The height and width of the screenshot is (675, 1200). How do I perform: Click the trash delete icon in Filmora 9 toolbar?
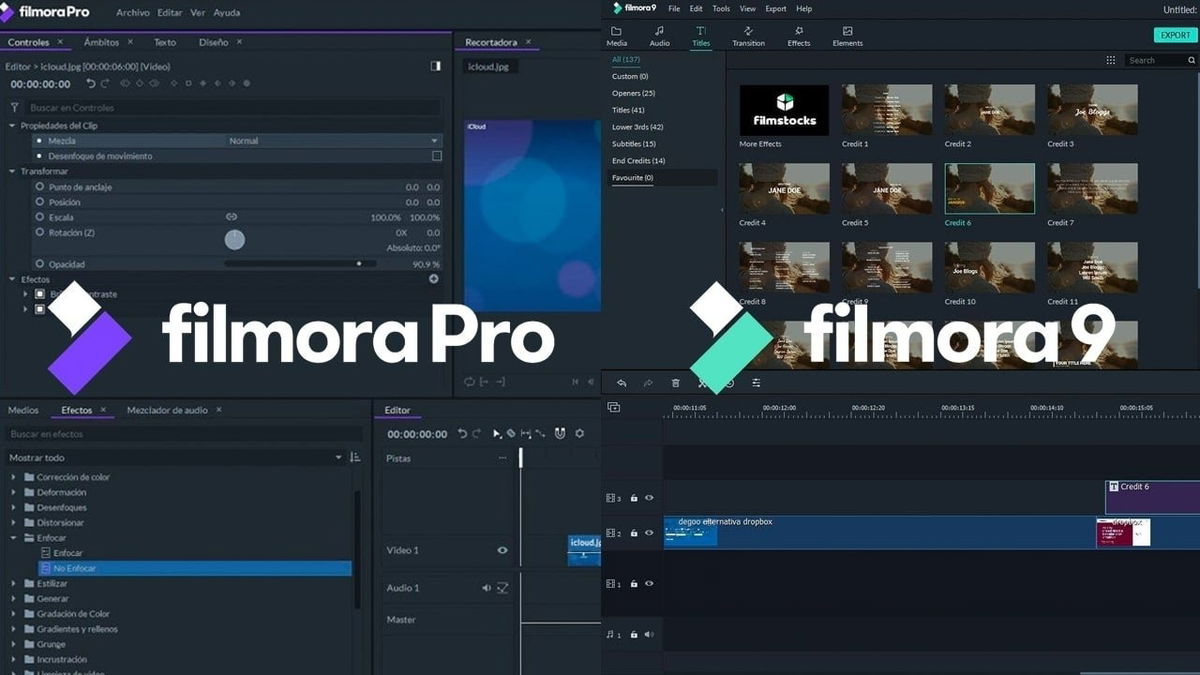click(x=676, y=383)
